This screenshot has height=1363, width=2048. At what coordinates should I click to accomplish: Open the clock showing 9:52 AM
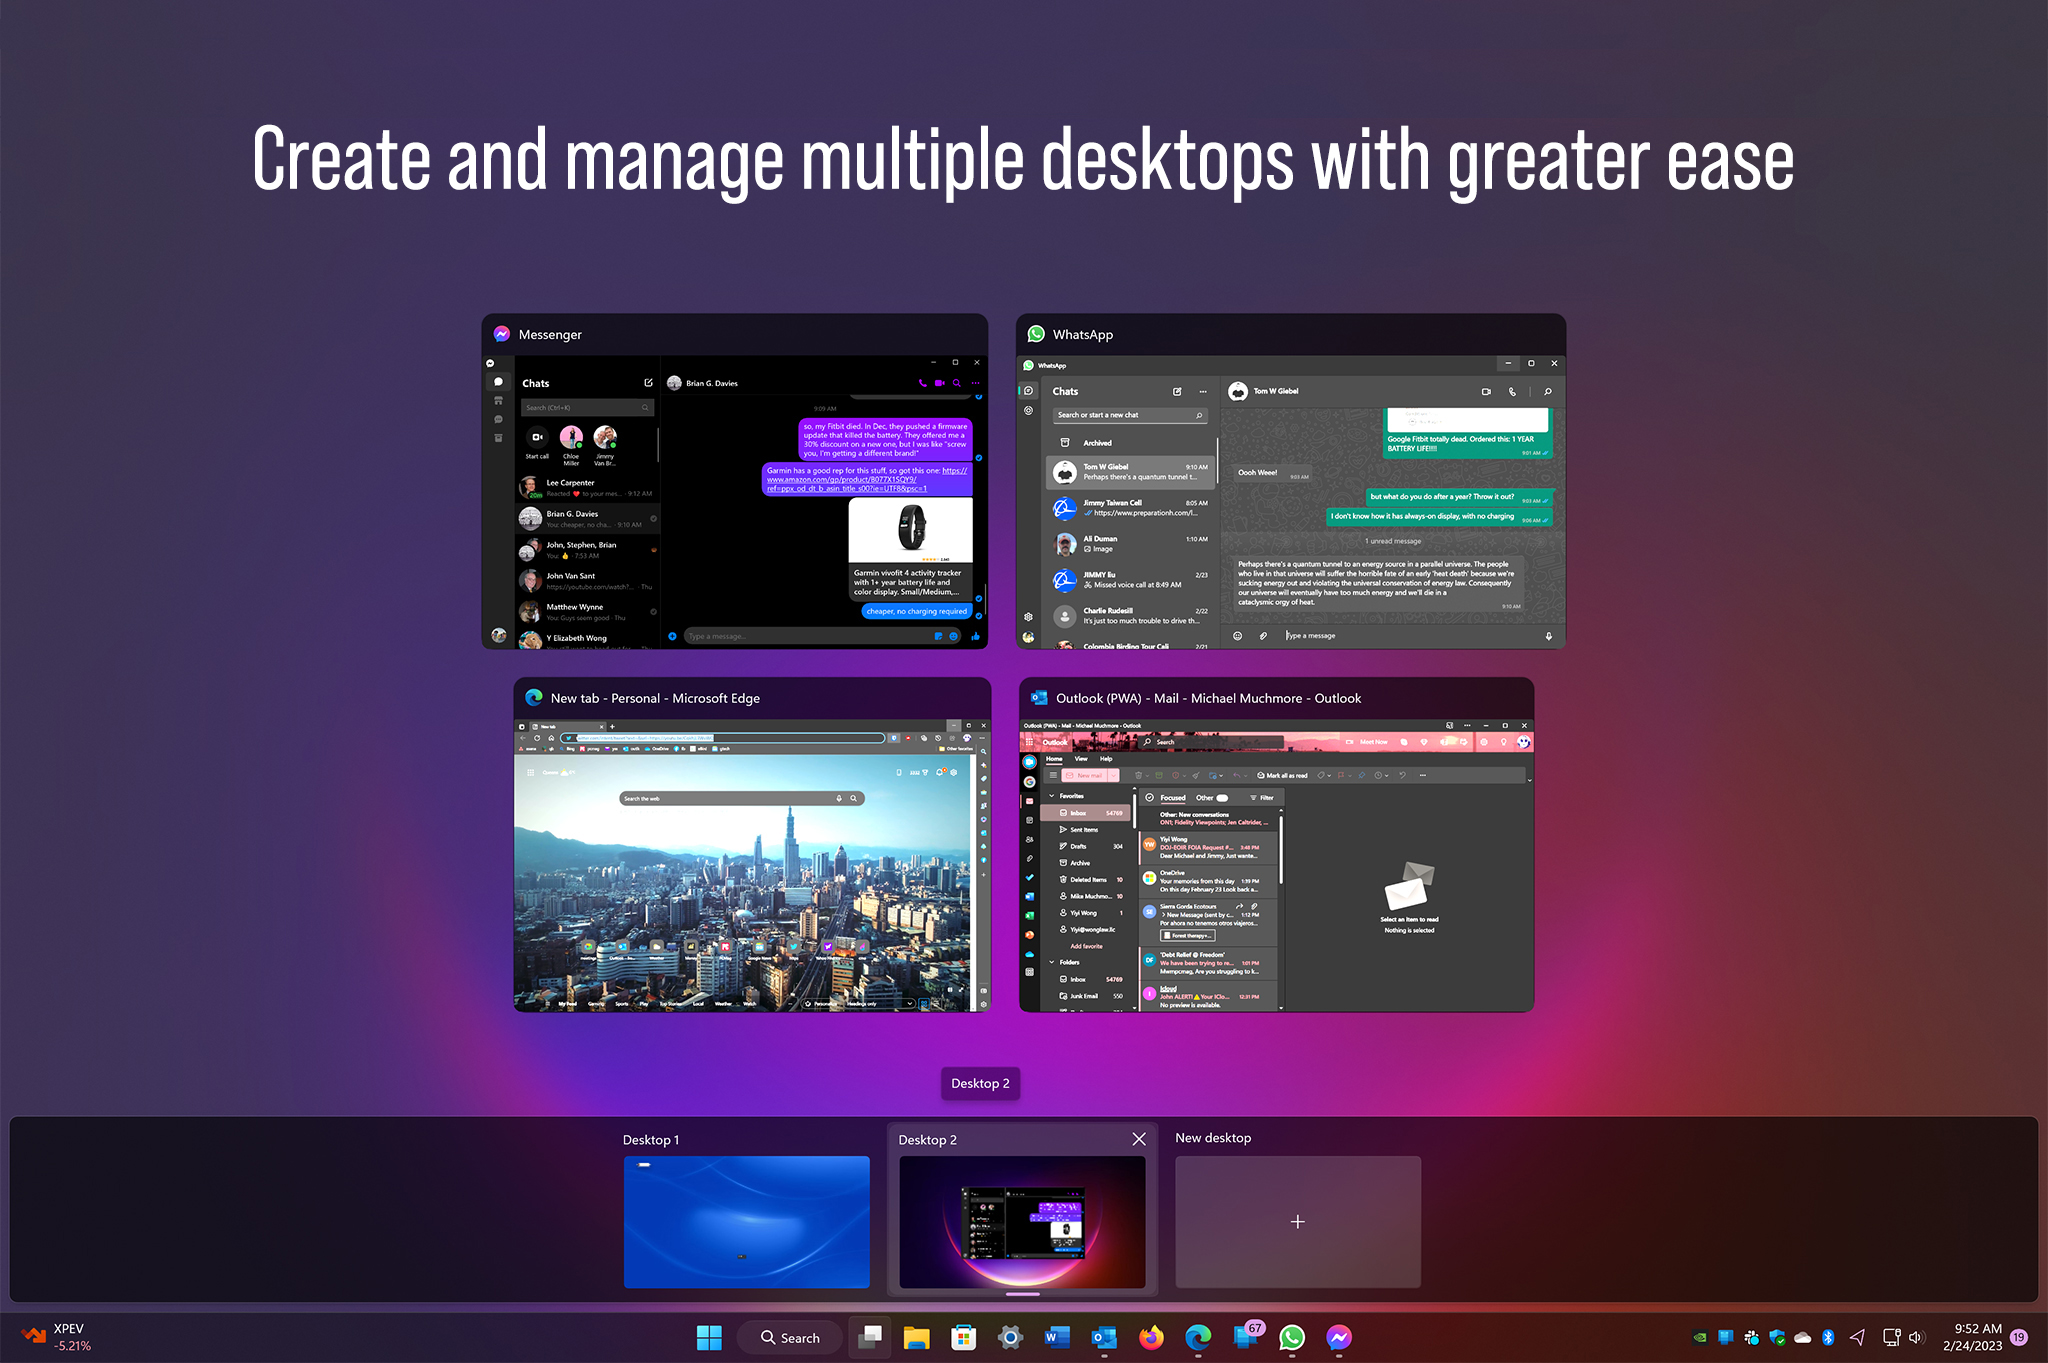click(1972, 1337)
